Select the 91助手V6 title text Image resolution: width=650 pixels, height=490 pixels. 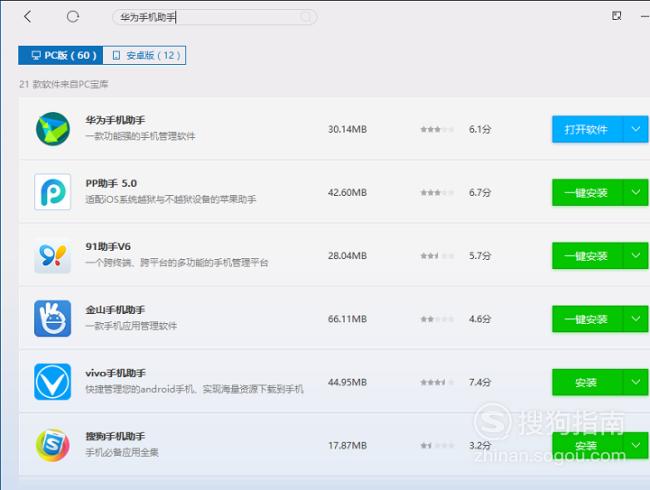(108, 247)
